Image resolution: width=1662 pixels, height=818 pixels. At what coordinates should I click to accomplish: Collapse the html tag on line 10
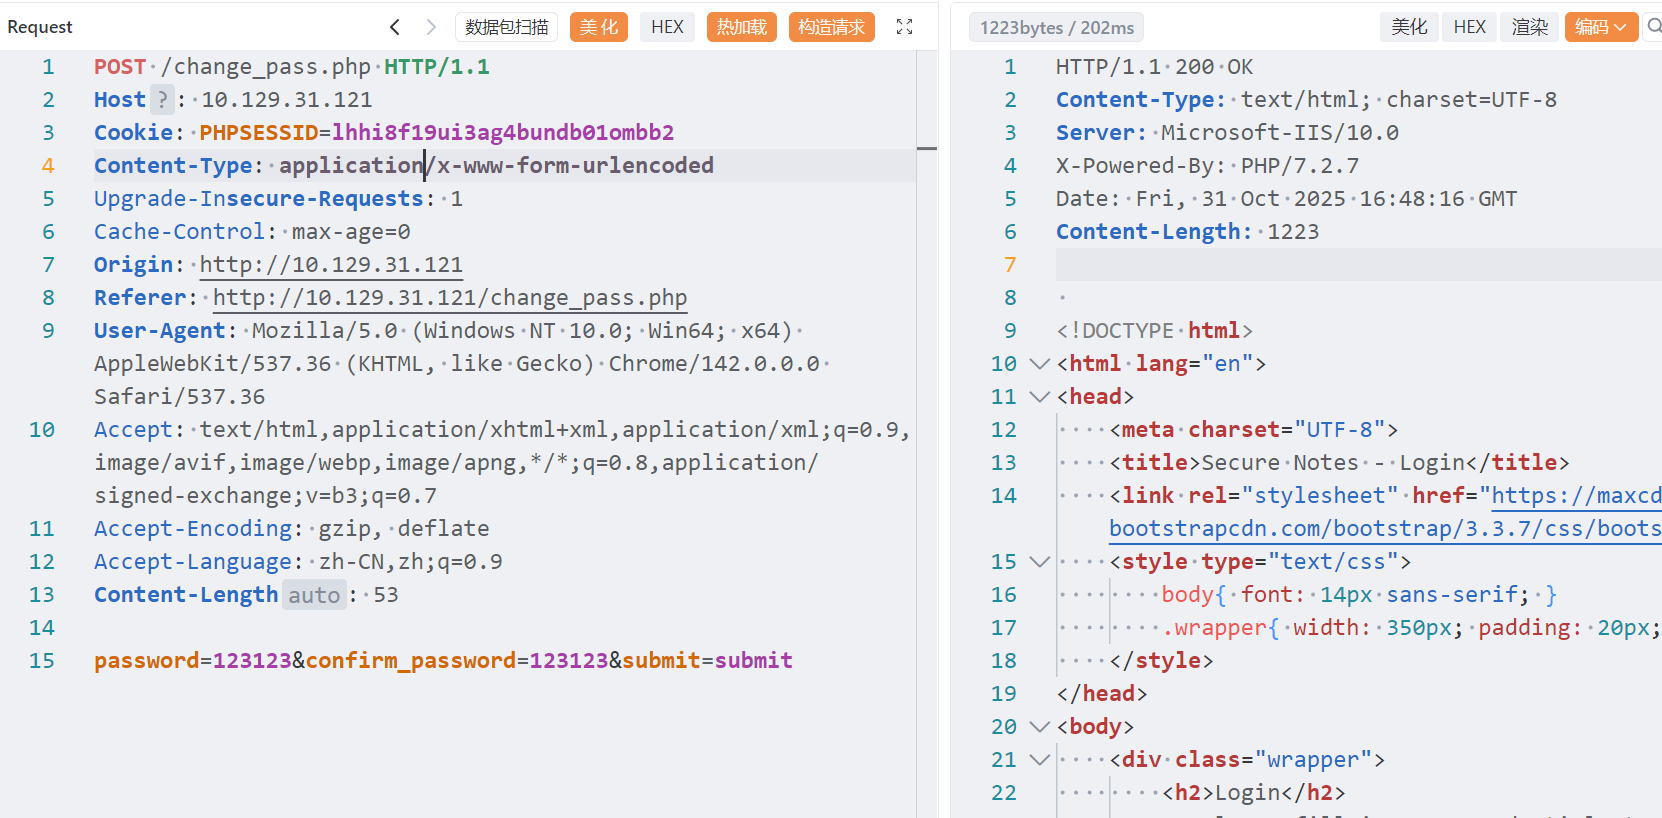coord(1040,364)
